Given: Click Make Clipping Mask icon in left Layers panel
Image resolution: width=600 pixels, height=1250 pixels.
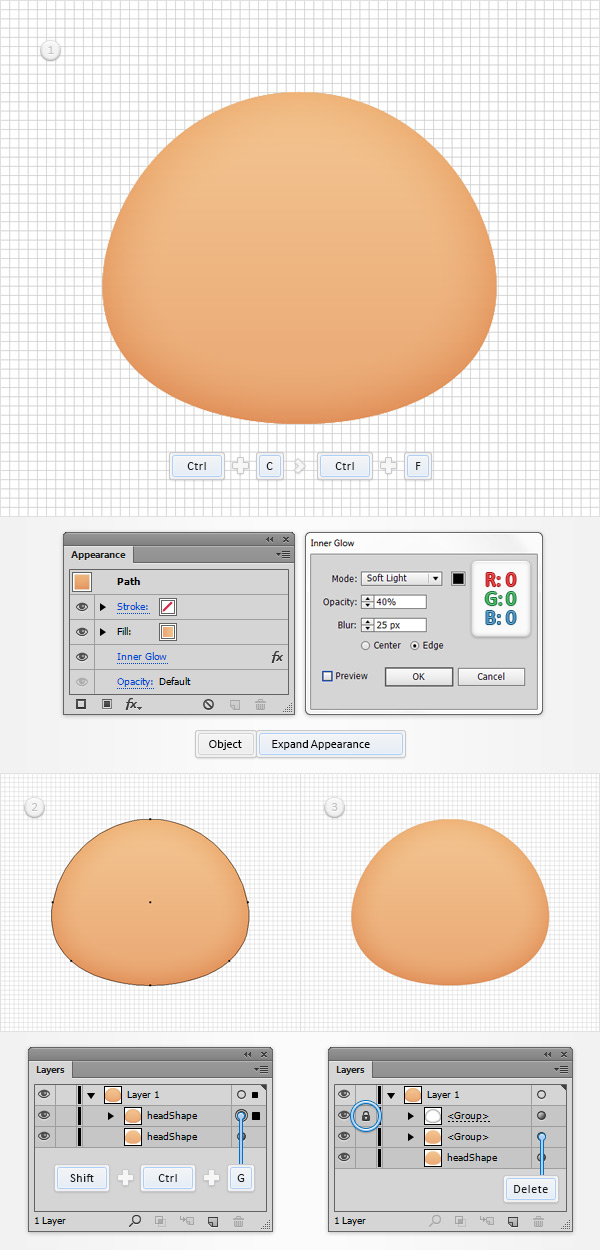Looking at the screenshot, I should (x=161, y=1221).
